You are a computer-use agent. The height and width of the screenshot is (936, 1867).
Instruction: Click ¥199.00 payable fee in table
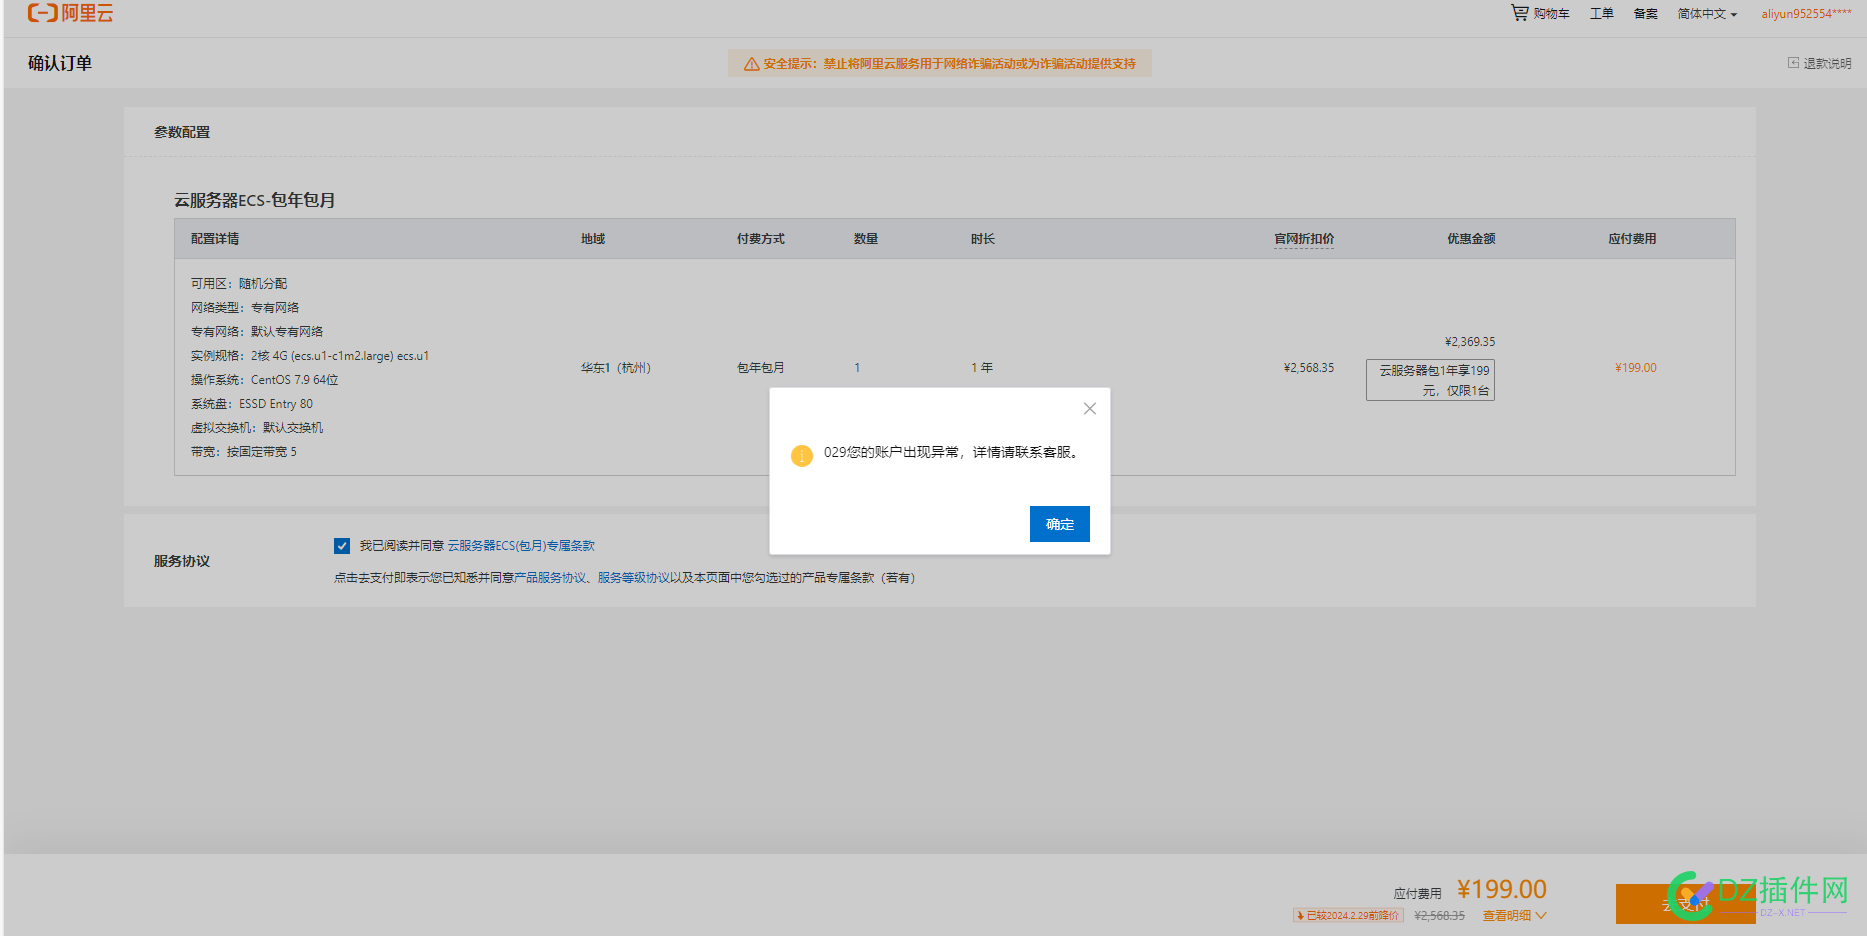[x=1636, y=368]
